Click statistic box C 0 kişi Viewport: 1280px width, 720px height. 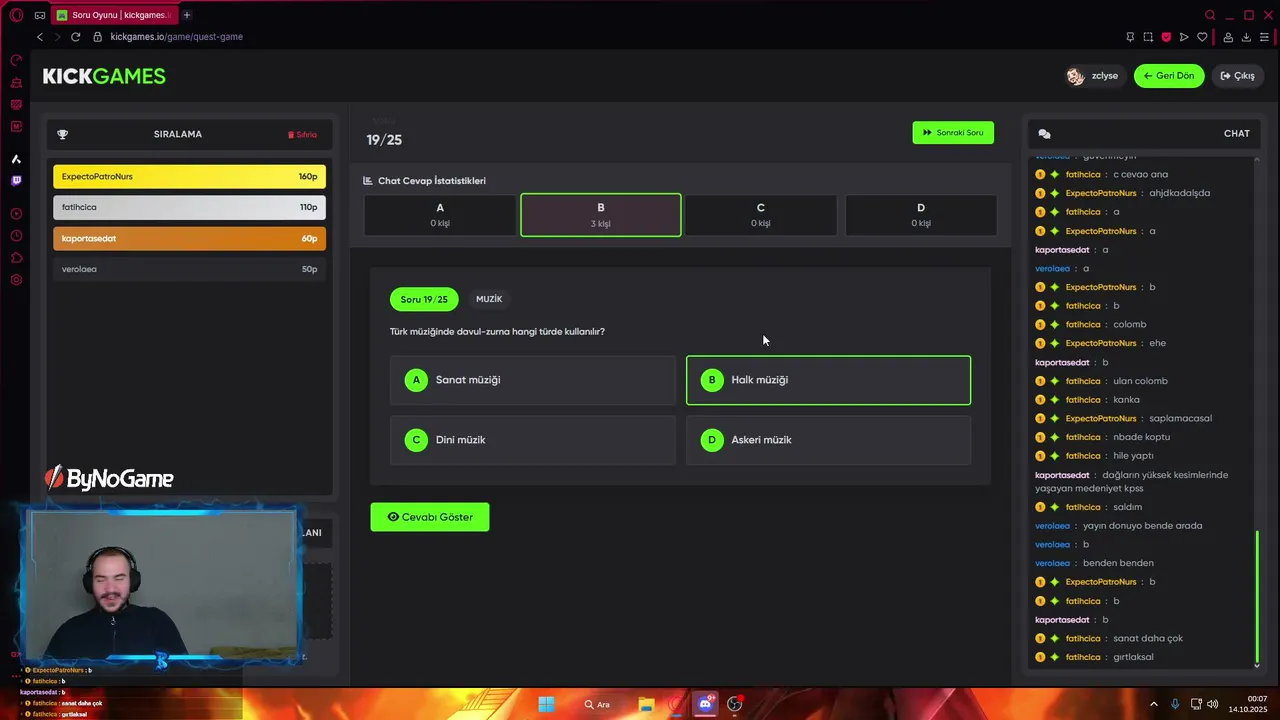(761, 215)
